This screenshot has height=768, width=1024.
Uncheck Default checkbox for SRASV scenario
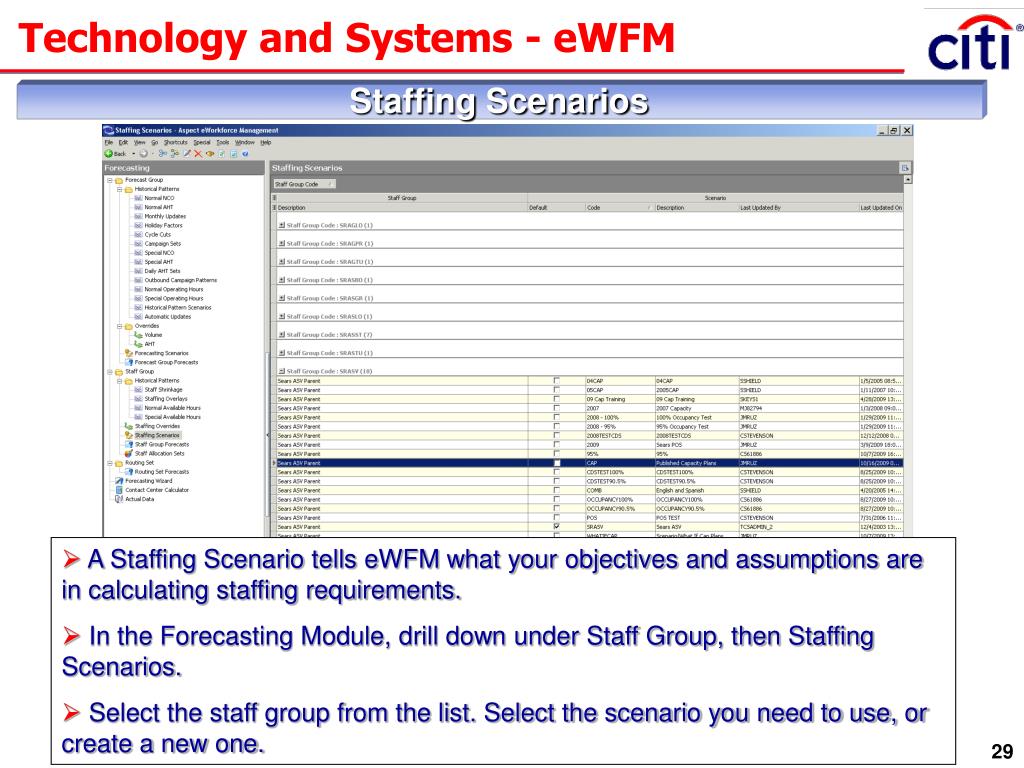tap(556, 526)
